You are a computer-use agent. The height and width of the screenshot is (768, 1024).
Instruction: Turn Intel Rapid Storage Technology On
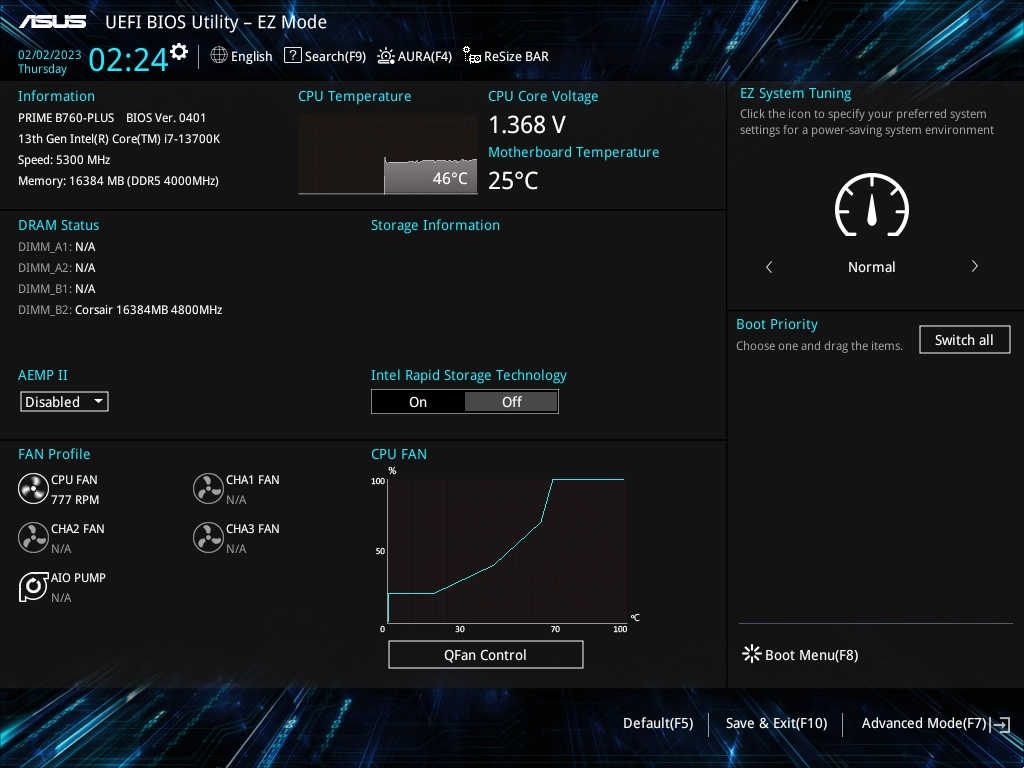point(418,402)
